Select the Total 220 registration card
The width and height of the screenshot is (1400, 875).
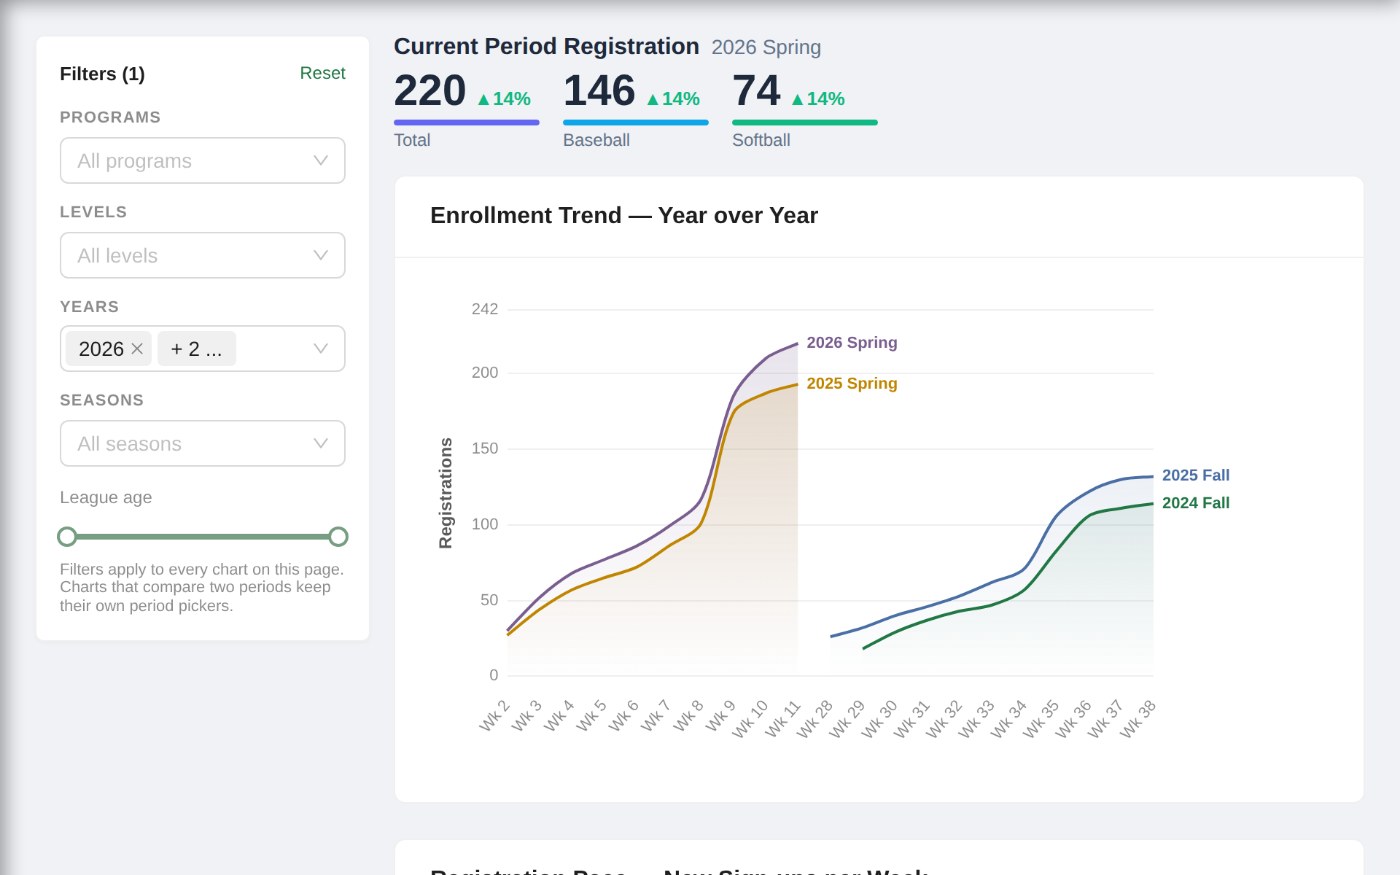click(x=466, y=109)
